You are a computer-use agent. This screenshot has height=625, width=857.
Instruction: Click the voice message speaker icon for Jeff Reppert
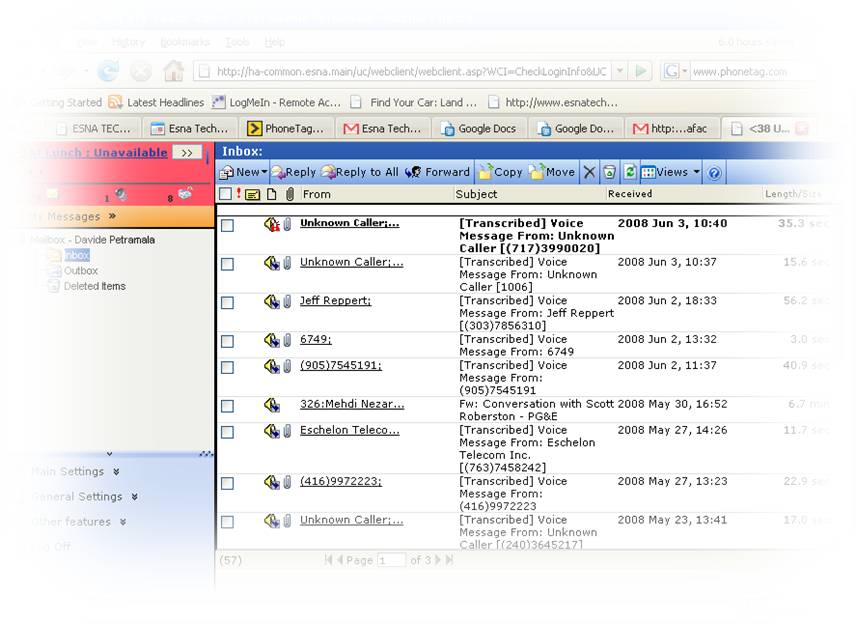tap(272, 302)
